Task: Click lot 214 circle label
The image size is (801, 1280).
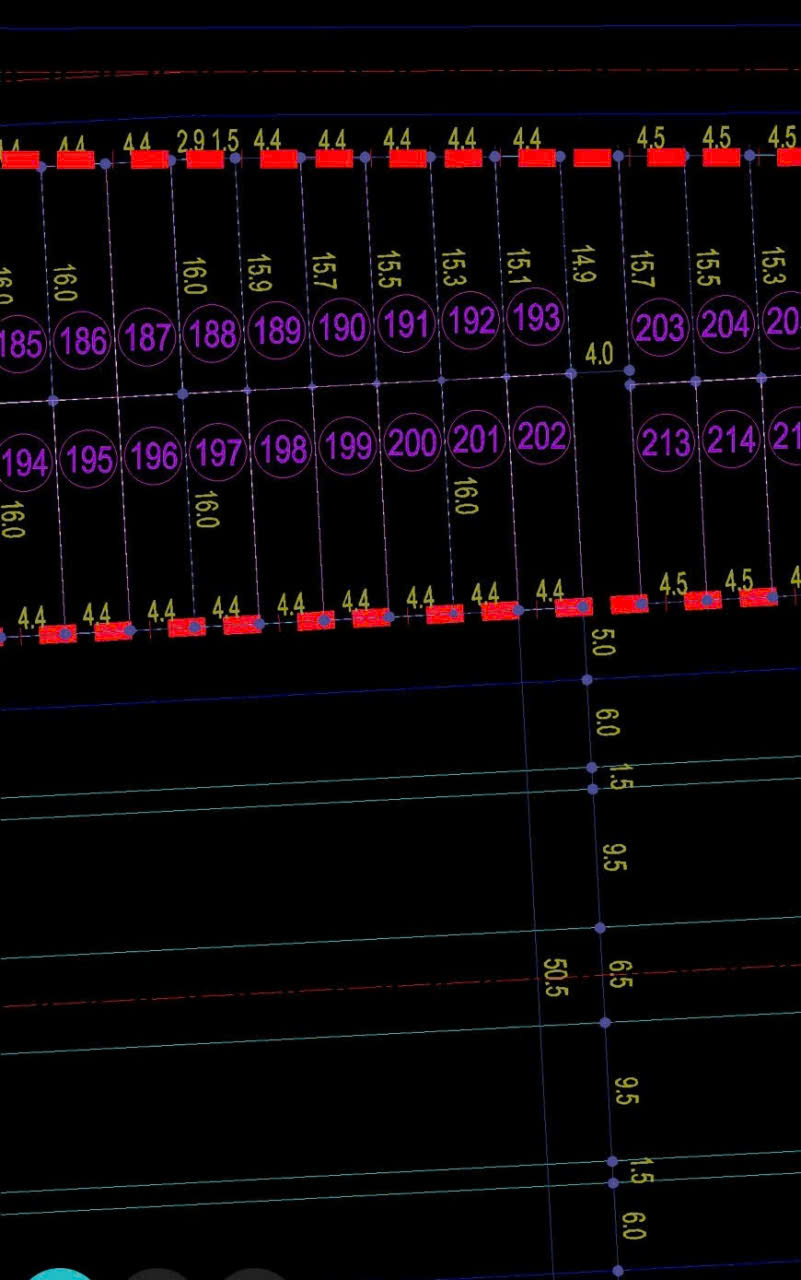Action: point(730,440)
